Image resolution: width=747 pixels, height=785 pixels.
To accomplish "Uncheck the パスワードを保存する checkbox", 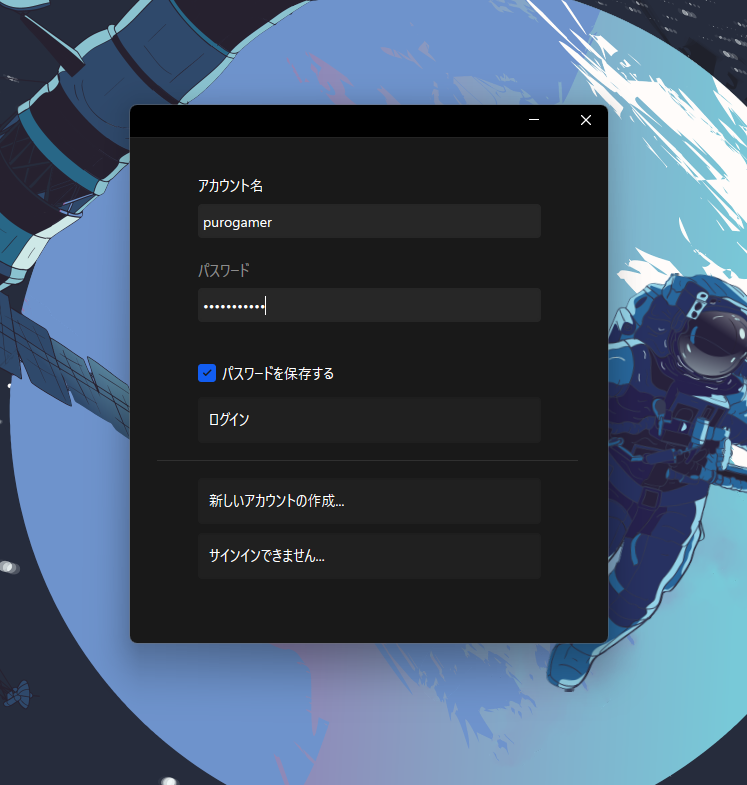I will click(207, 373).
